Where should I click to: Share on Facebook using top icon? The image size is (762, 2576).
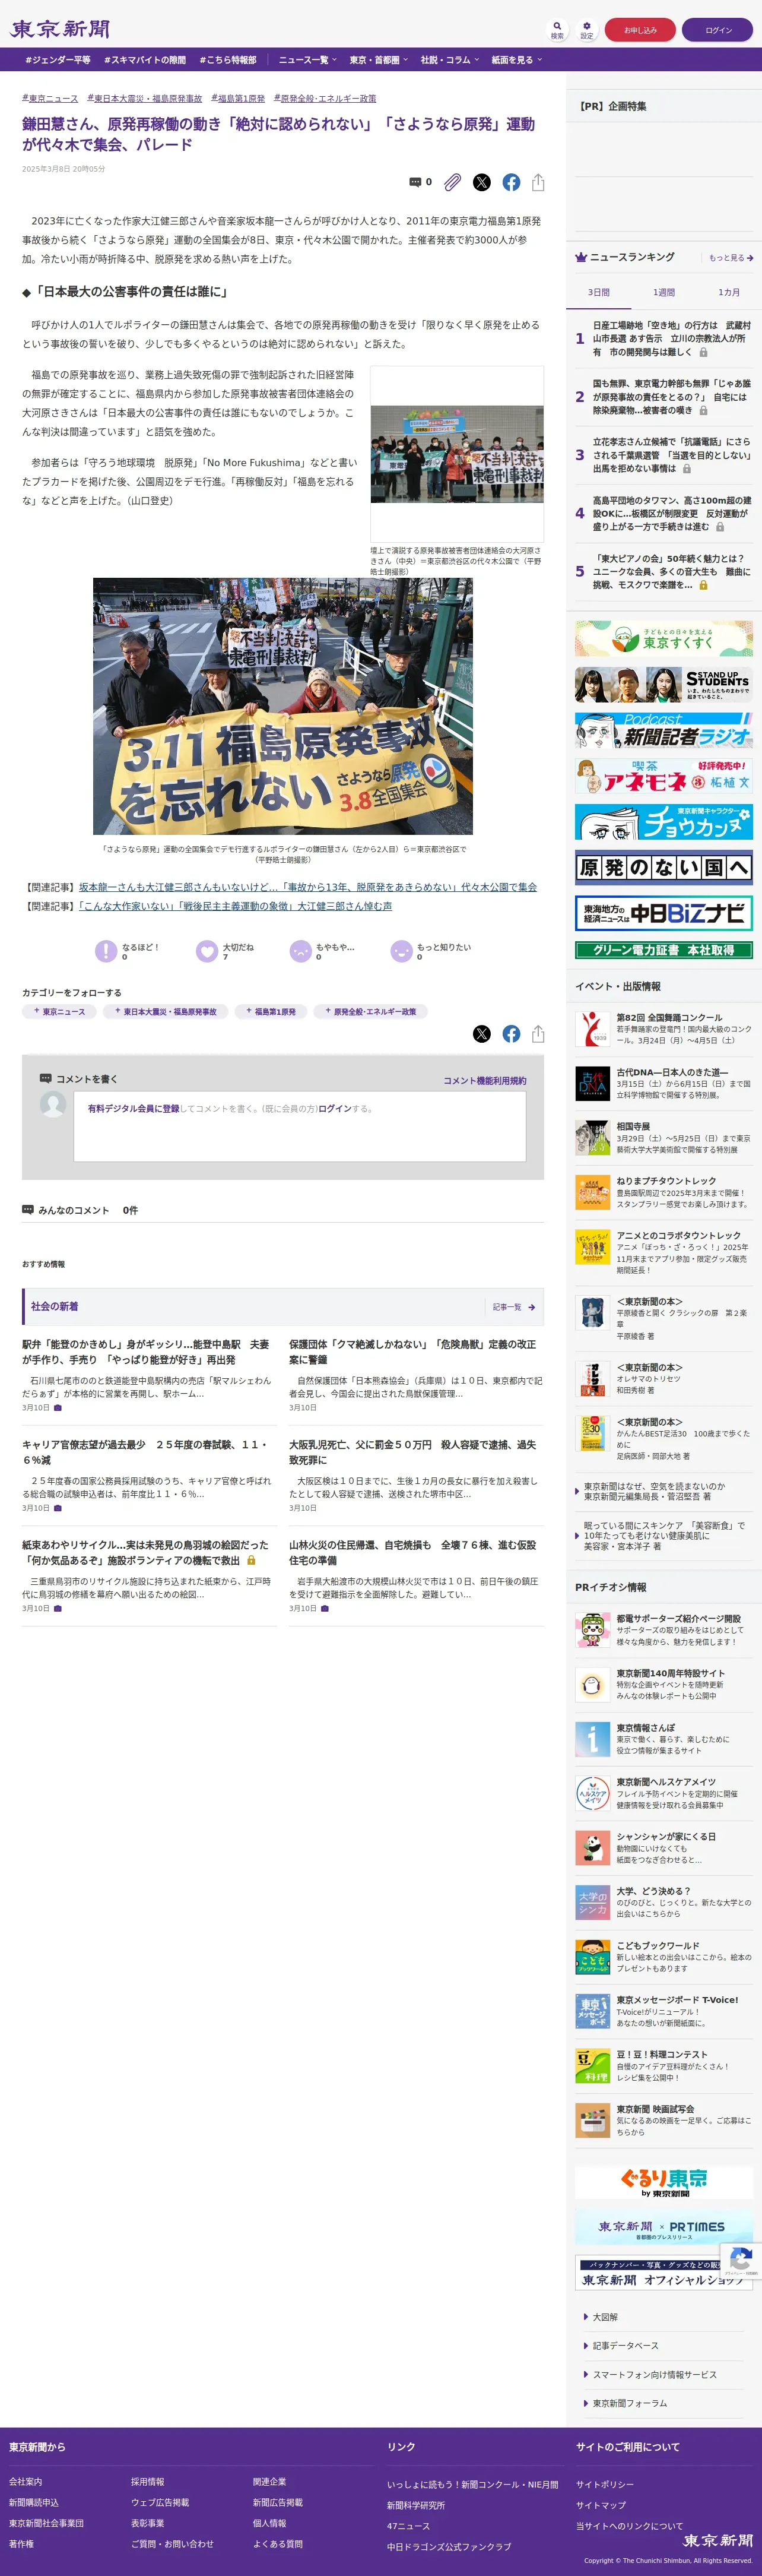tap(511, 182)
